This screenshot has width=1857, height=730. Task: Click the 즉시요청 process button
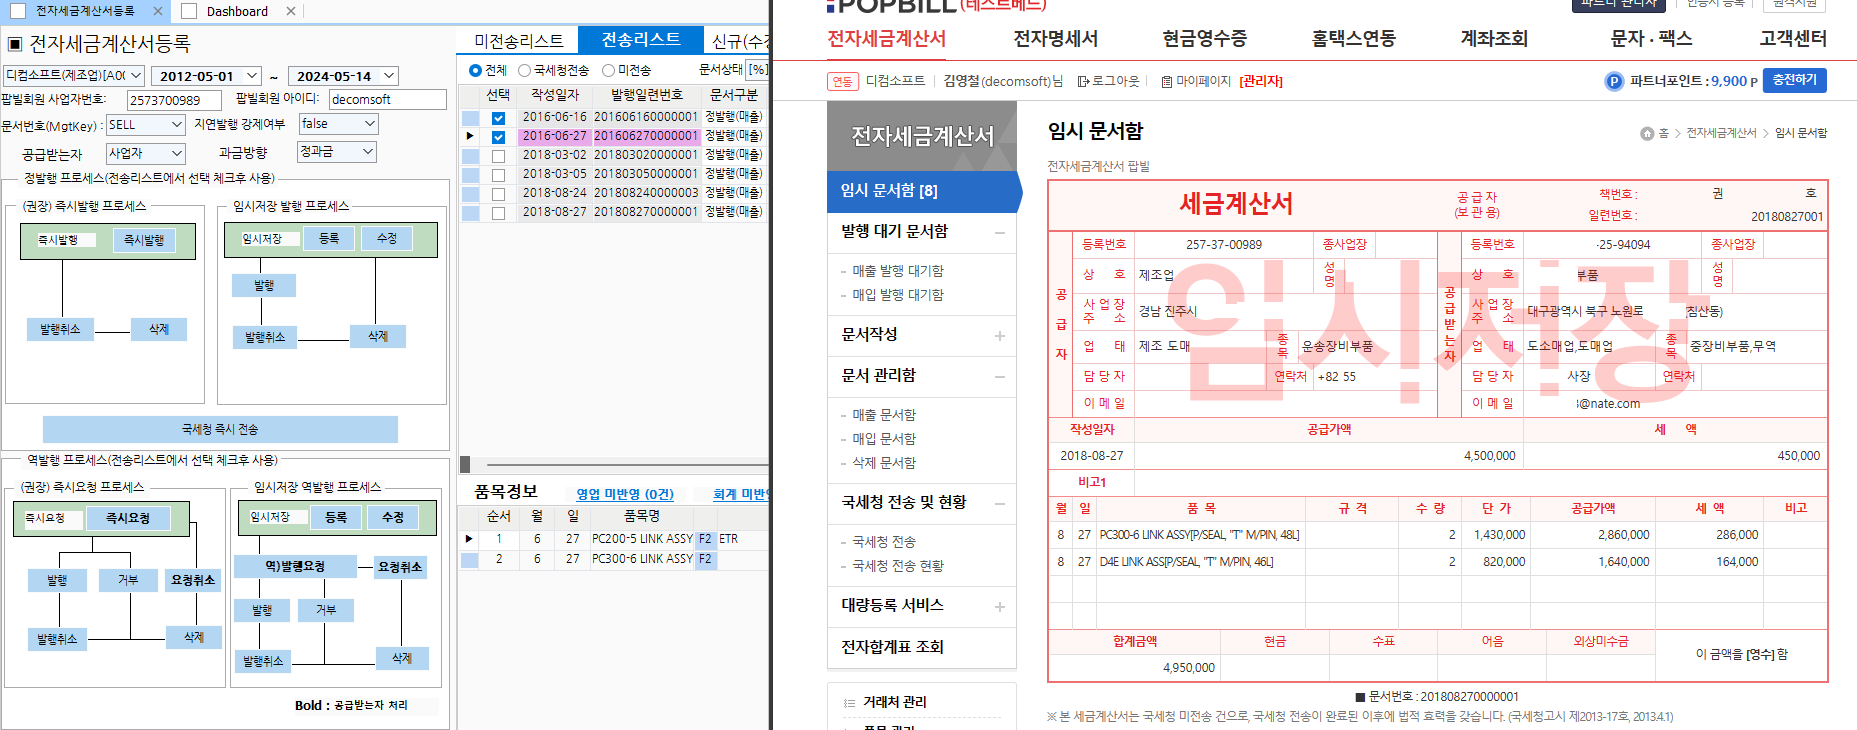click(128, 518)
